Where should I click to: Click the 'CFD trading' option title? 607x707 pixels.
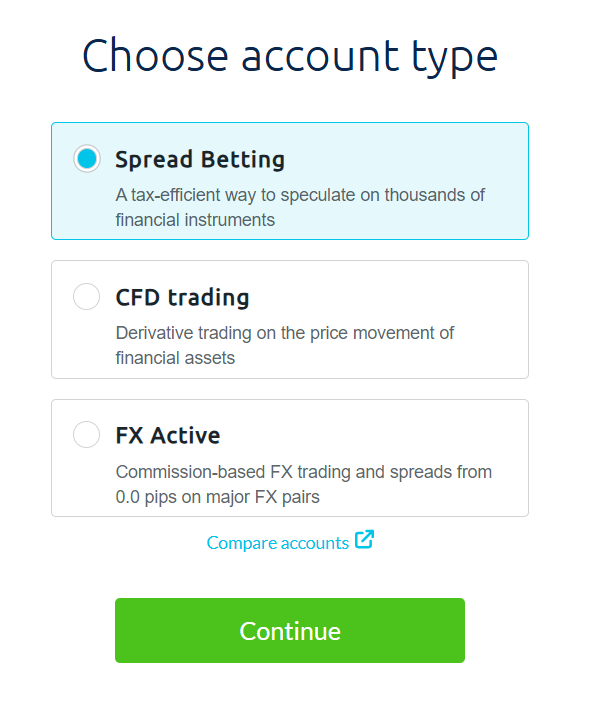point(182,297)
